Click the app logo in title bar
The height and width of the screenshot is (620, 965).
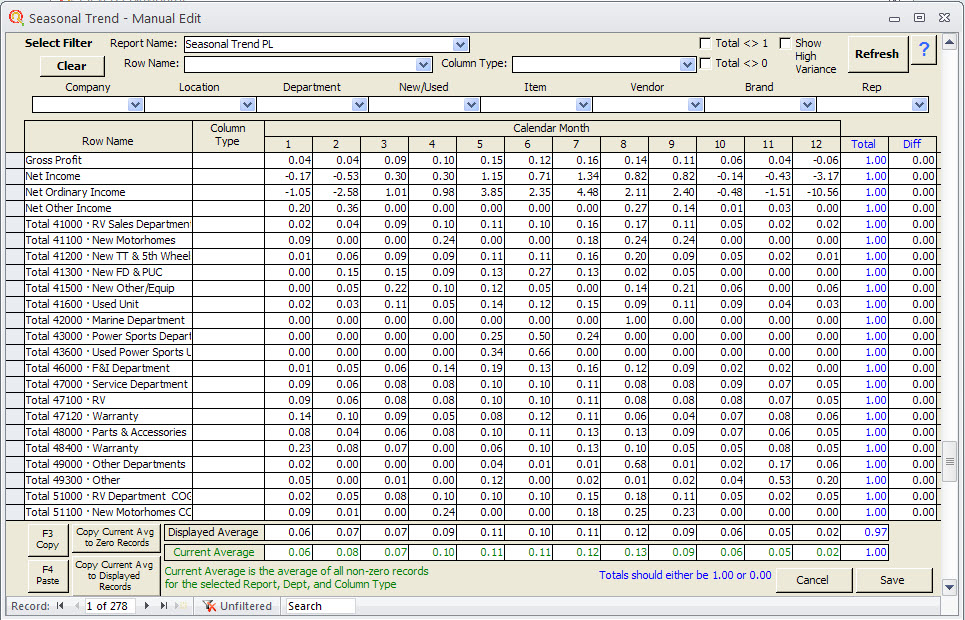[16, 18]
